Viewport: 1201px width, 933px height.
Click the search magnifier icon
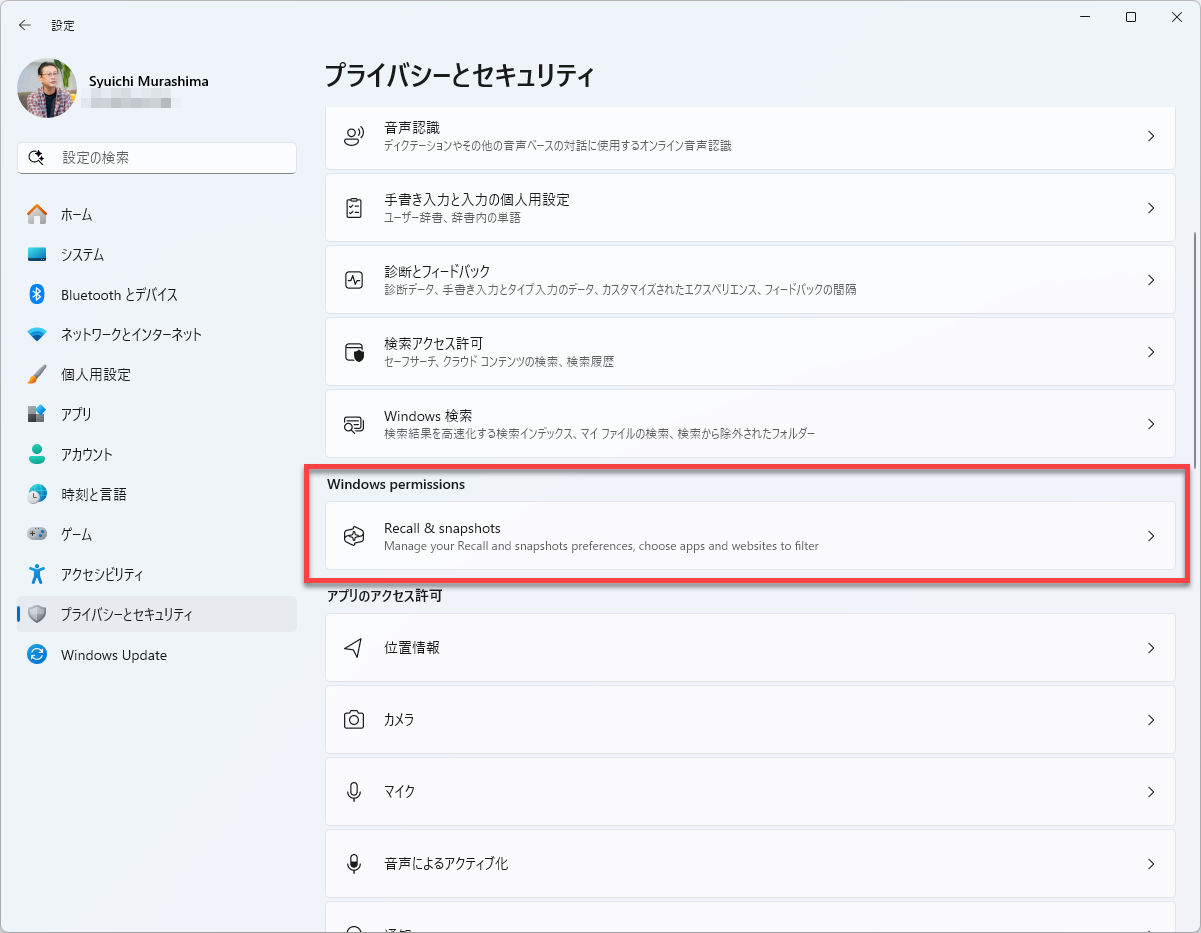coord(37,158)
